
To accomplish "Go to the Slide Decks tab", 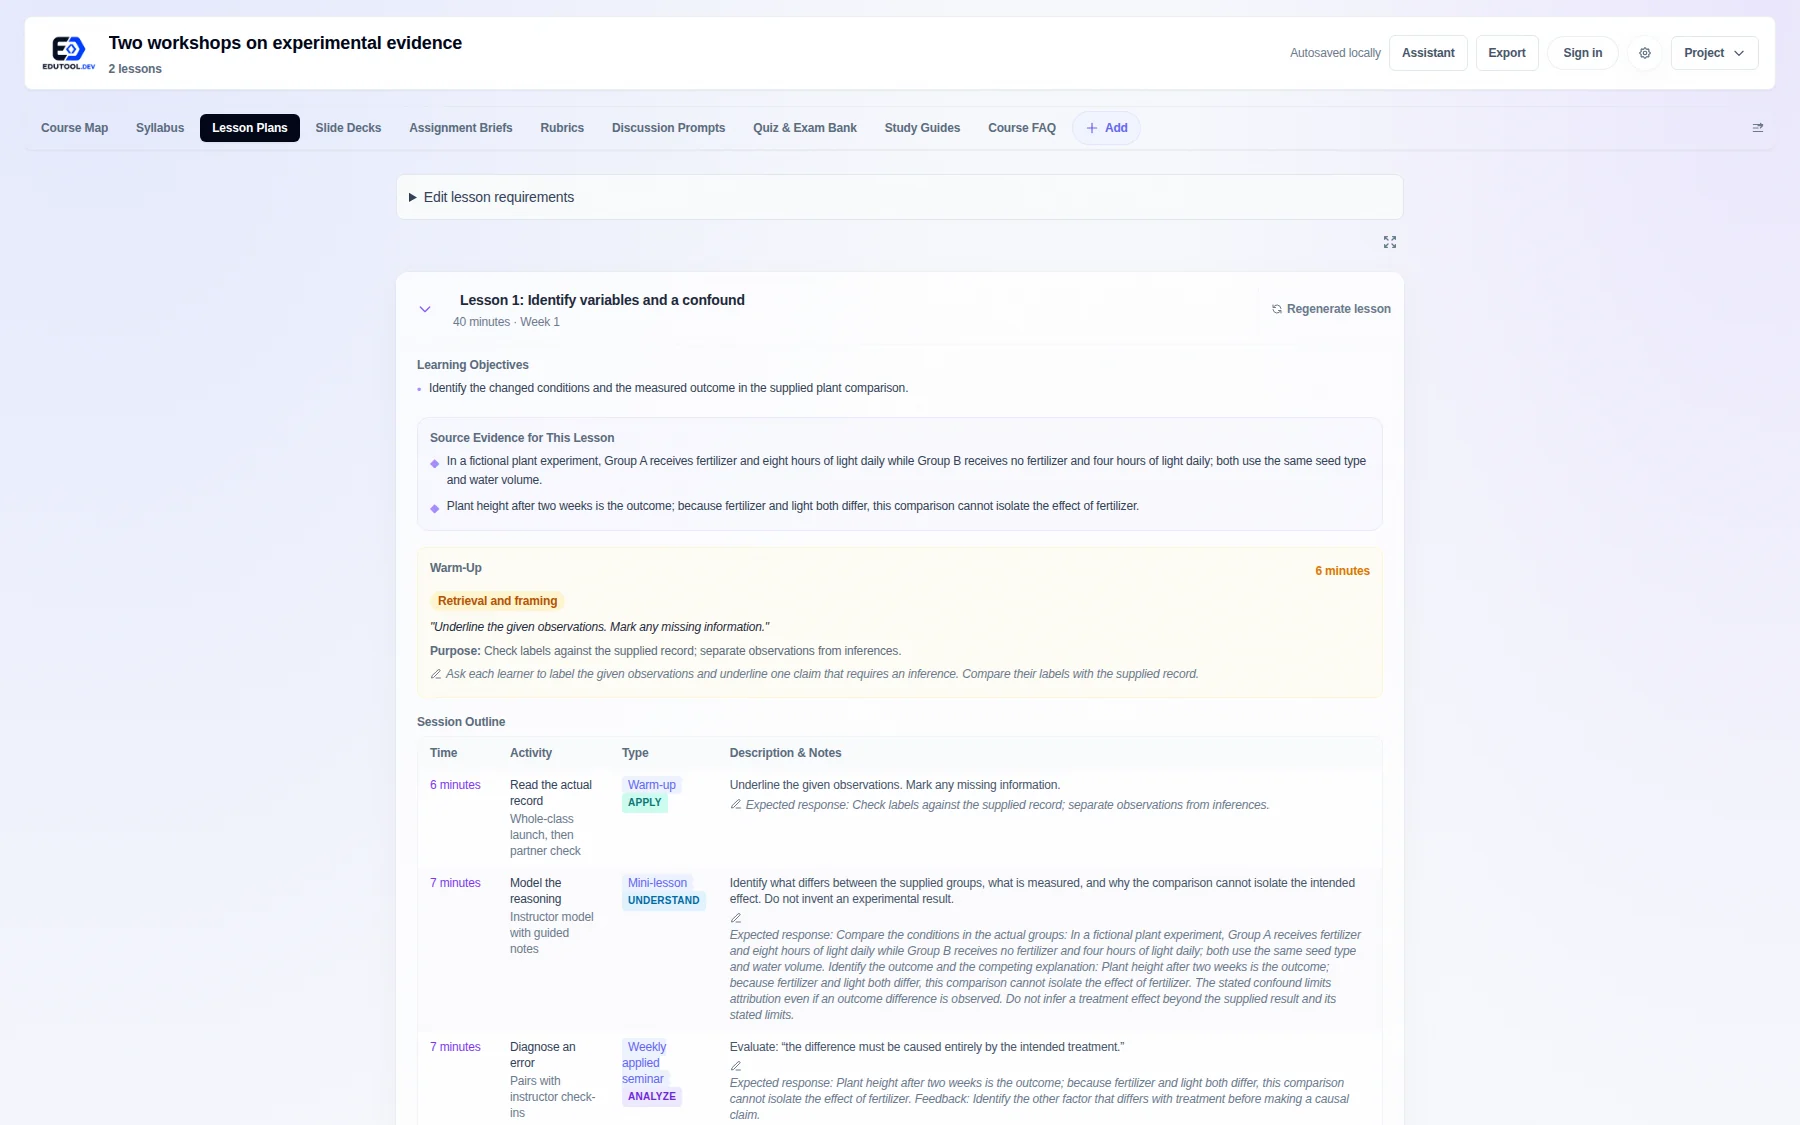I will coord(348,128).
